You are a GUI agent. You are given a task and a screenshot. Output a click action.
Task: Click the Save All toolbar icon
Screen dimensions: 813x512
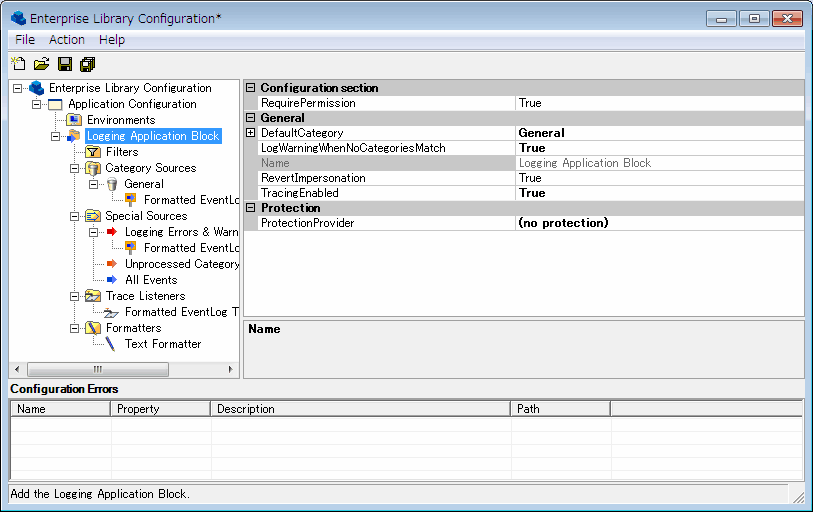pyautogui.click(x=88, y=65)
